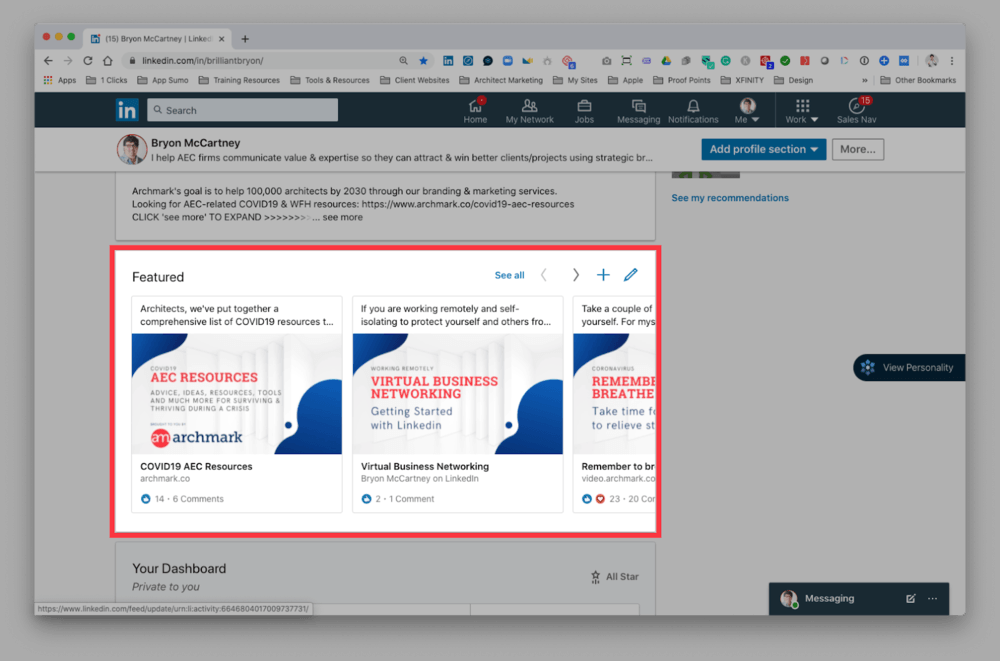Screen dimensions: 1000x661
Task: Expand hidden bookmarks with the double chevron
Action: click(x=864, y=80)
